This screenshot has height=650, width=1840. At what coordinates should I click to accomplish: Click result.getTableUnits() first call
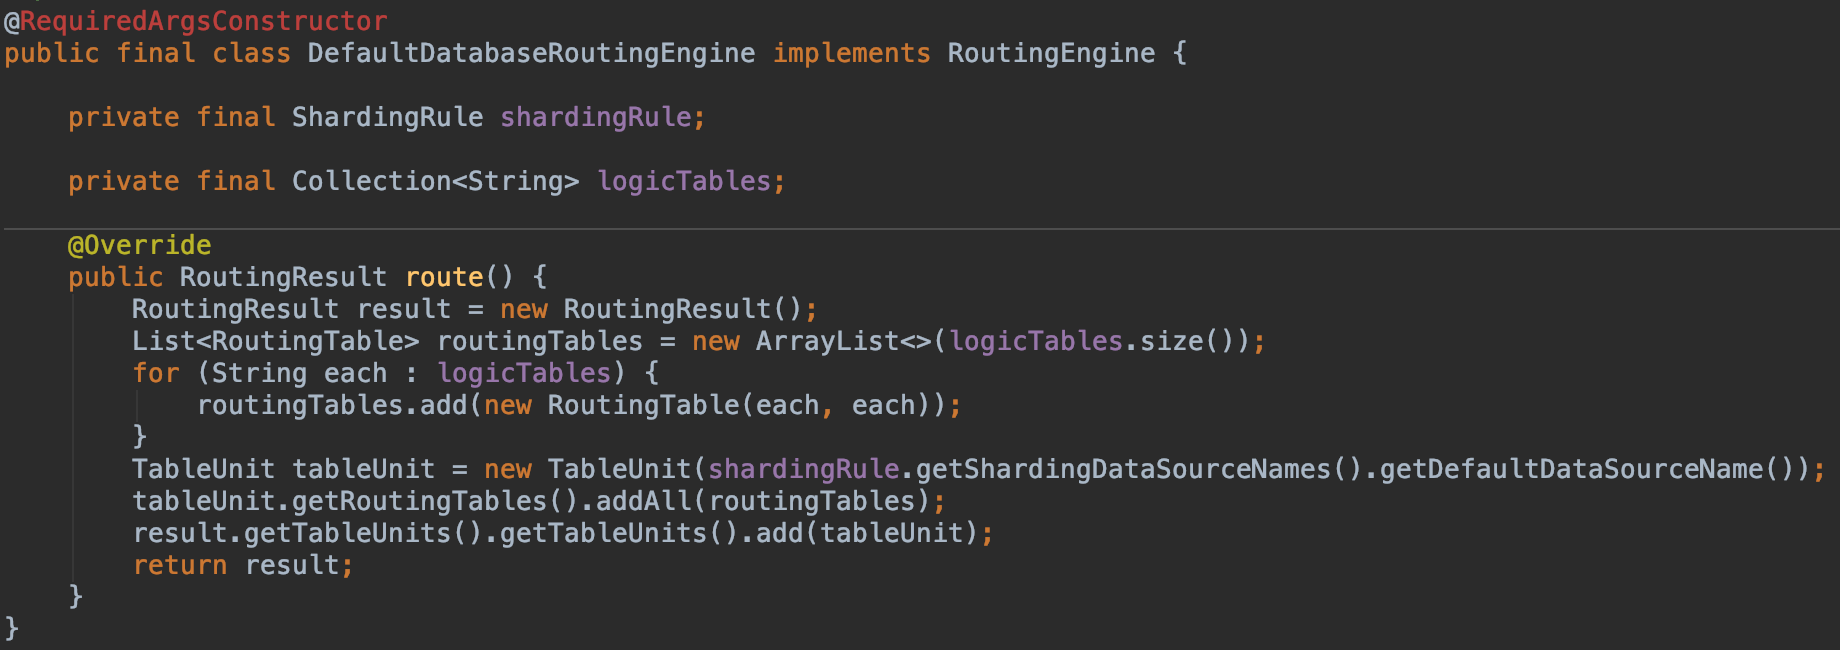click(x=307, y=533)
